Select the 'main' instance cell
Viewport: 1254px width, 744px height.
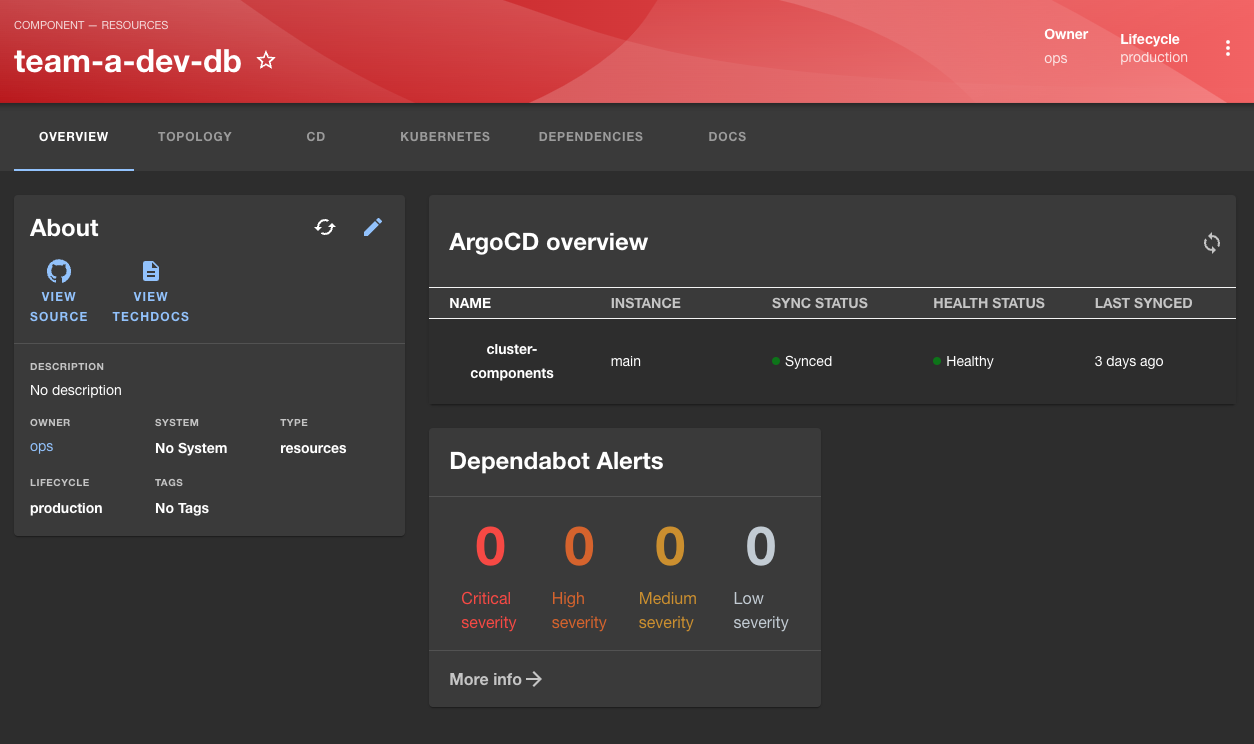[626, 361]
